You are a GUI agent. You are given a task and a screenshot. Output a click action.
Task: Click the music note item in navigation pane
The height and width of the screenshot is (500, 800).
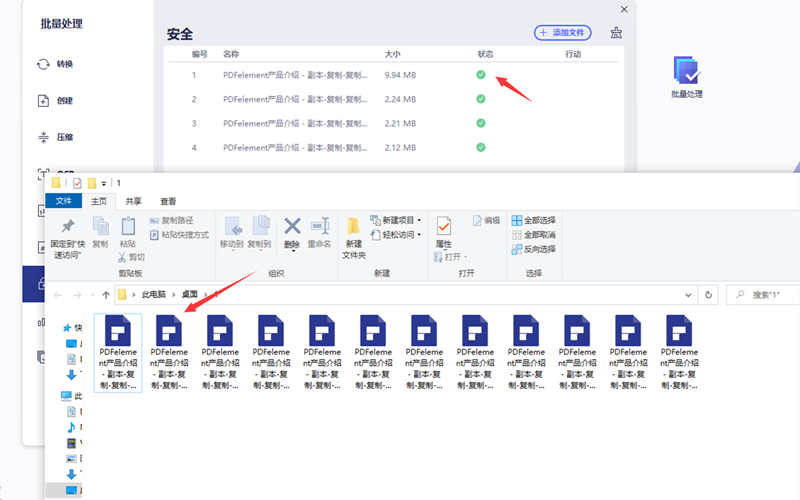[x=71, y=427]
